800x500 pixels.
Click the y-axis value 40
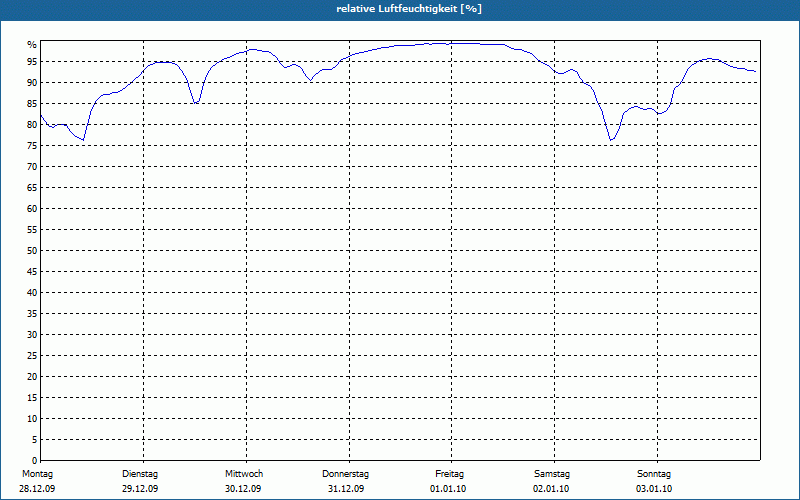pos(32,293)
